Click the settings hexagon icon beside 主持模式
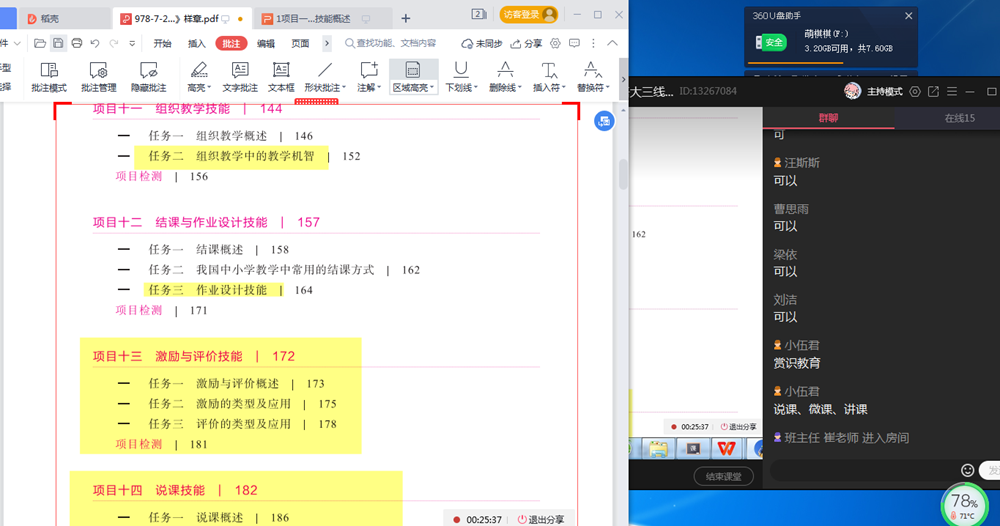Image resolution: width=1000 pixels, height=526 pixels. [x=914, y=91]
